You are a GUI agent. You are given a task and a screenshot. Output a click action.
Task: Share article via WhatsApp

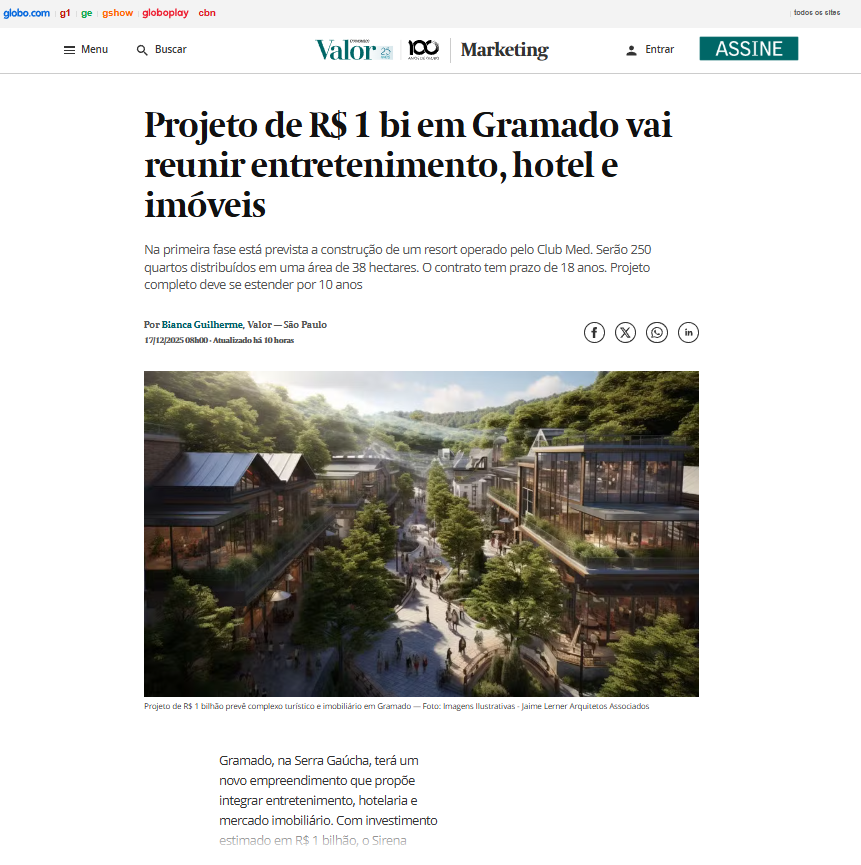(x=657, y=333)
